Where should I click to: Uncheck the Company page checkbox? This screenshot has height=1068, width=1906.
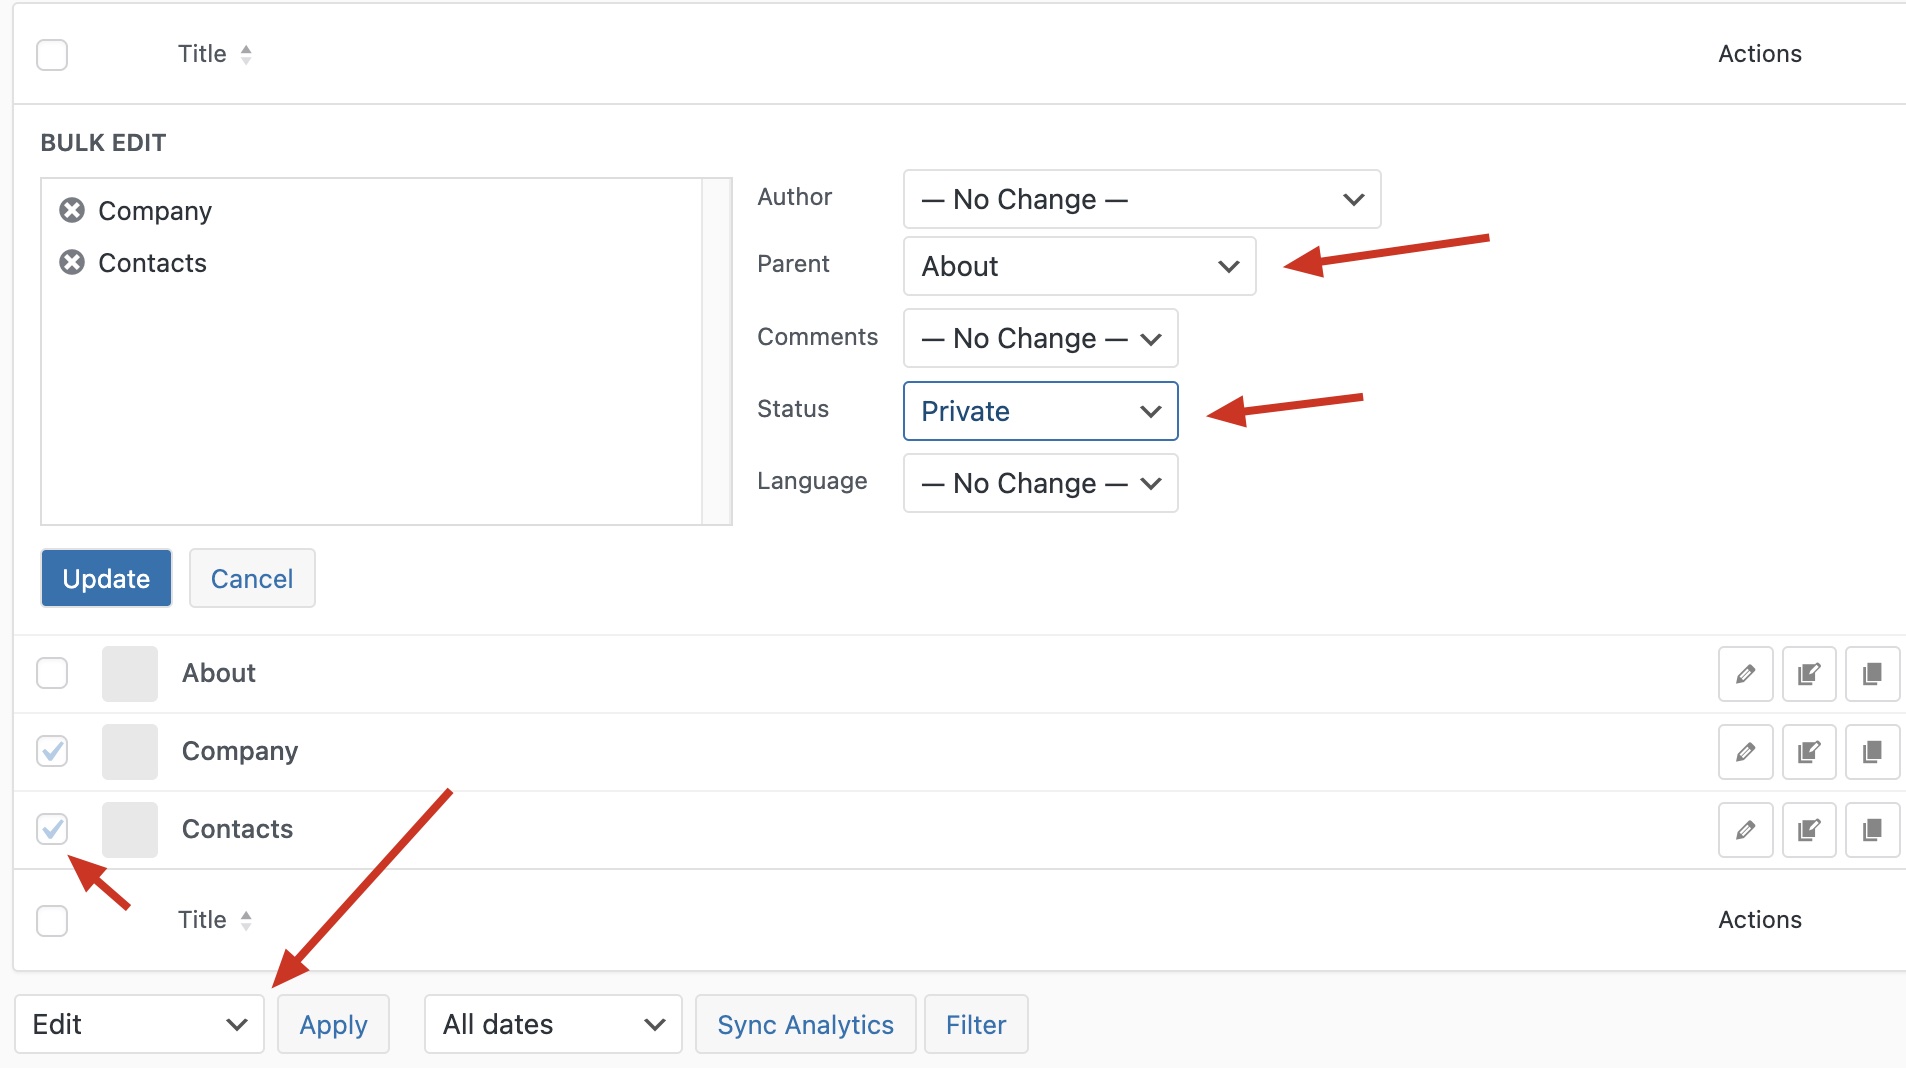pyautogui.click(x=52, y=751)
